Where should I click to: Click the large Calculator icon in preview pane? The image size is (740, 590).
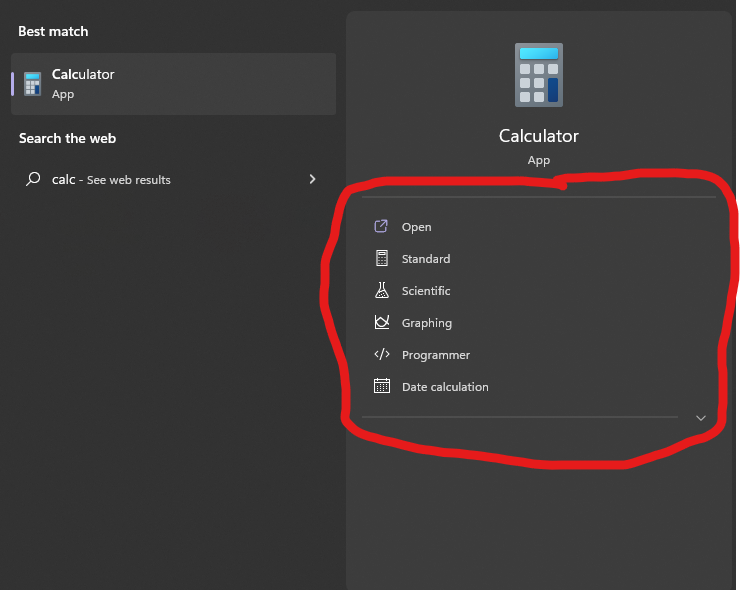click(538, 75)
